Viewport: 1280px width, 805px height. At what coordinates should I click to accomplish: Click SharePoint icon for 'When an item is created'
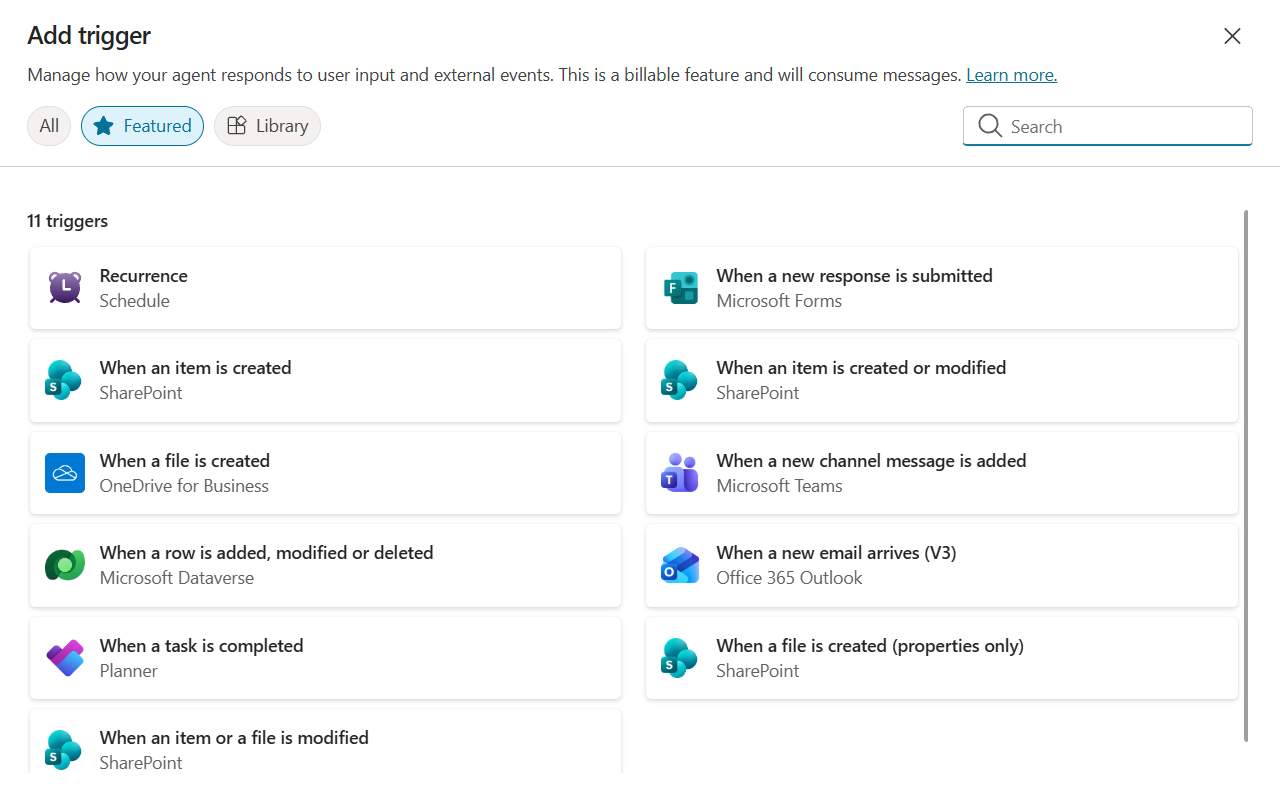pyautogui.click(x=64, y=380)
